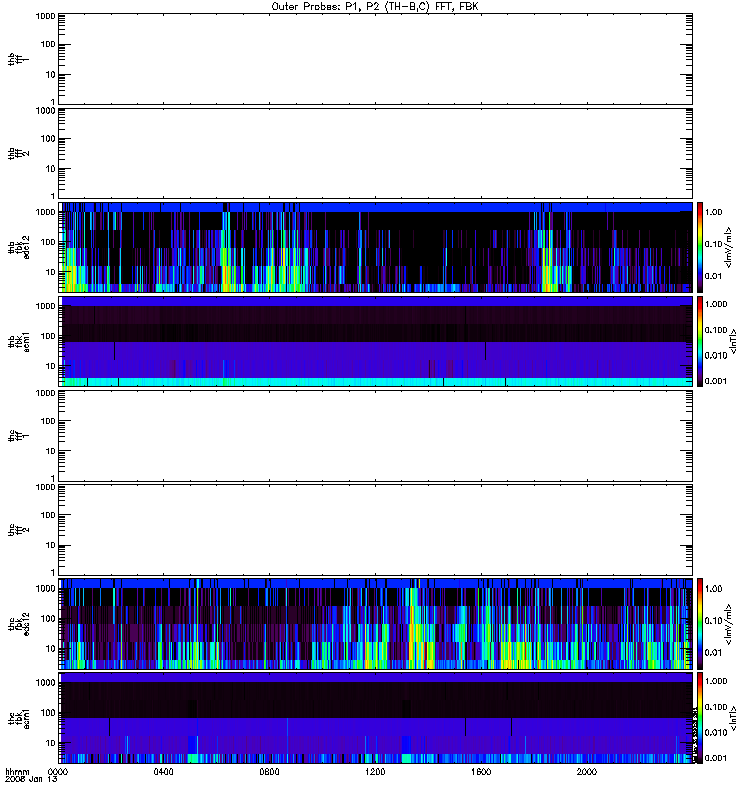The image size is (750, 800).
Task: Click the thb fbk scm1 color bar
Action: (700, 341)
